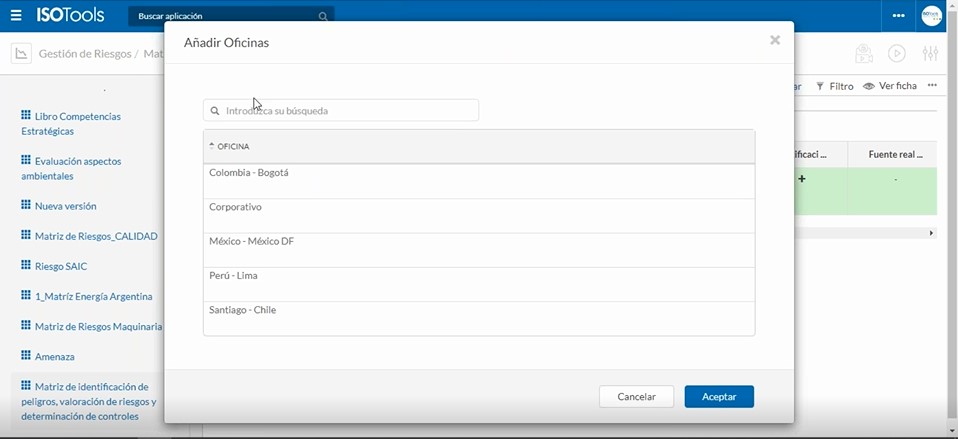Viewport: 958px width, 439px height.
Task: Toggle Ver ficha eye view
Action: (x=890, y=86)
